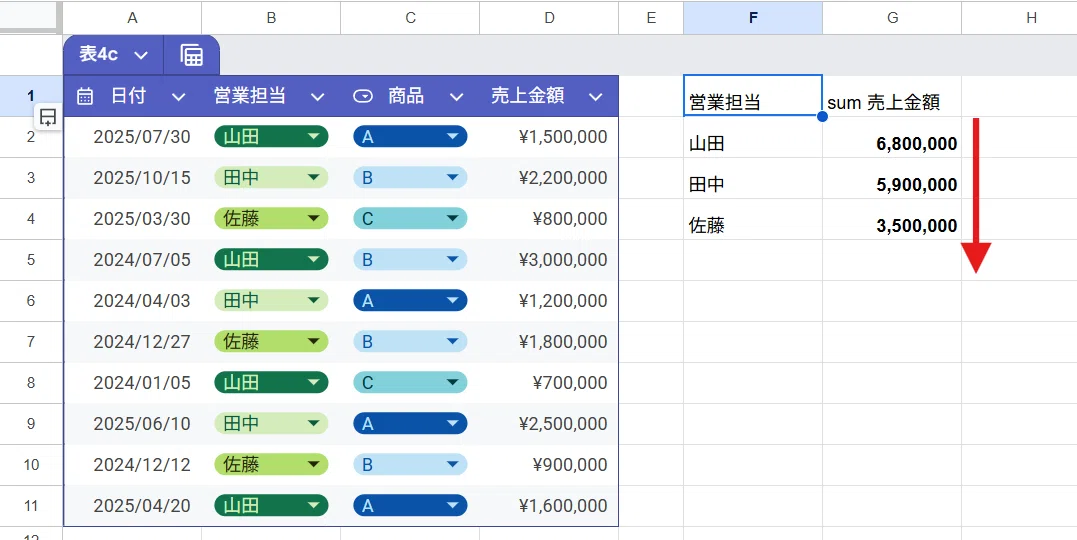The height and width of the screenshot is (540, 1077).
Task: Click the table calculator icon beside 表4c
Action: [192, 56]
